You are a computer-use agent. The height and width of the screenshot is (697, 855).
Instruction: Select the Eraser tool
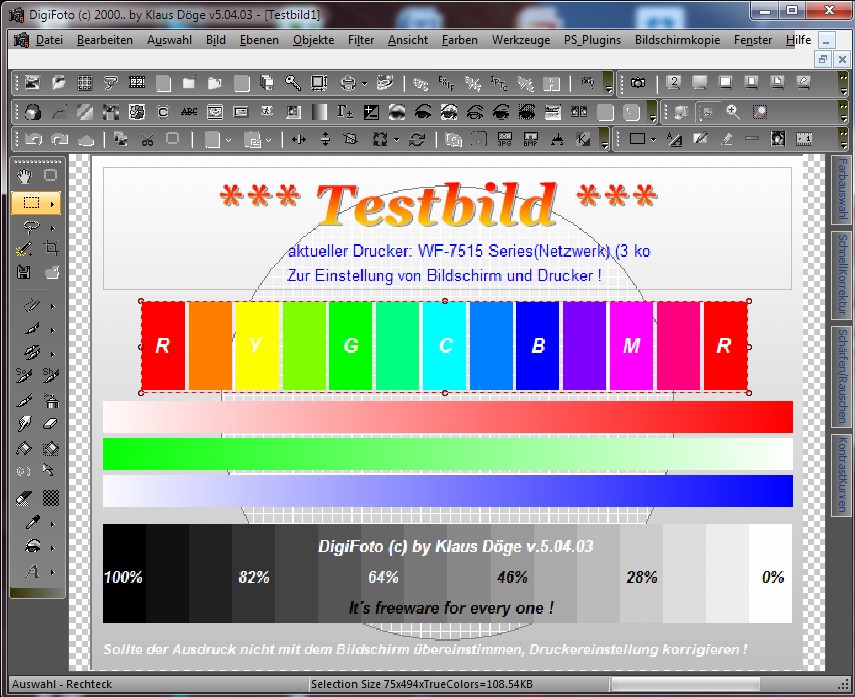50,424
